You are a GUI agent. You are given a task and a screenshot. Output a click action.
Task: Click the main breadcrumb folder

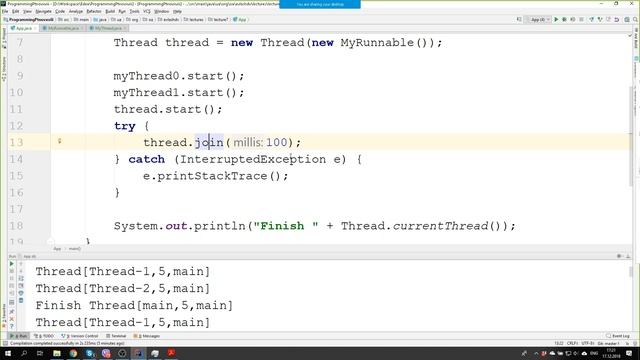[x=81, y=20]
